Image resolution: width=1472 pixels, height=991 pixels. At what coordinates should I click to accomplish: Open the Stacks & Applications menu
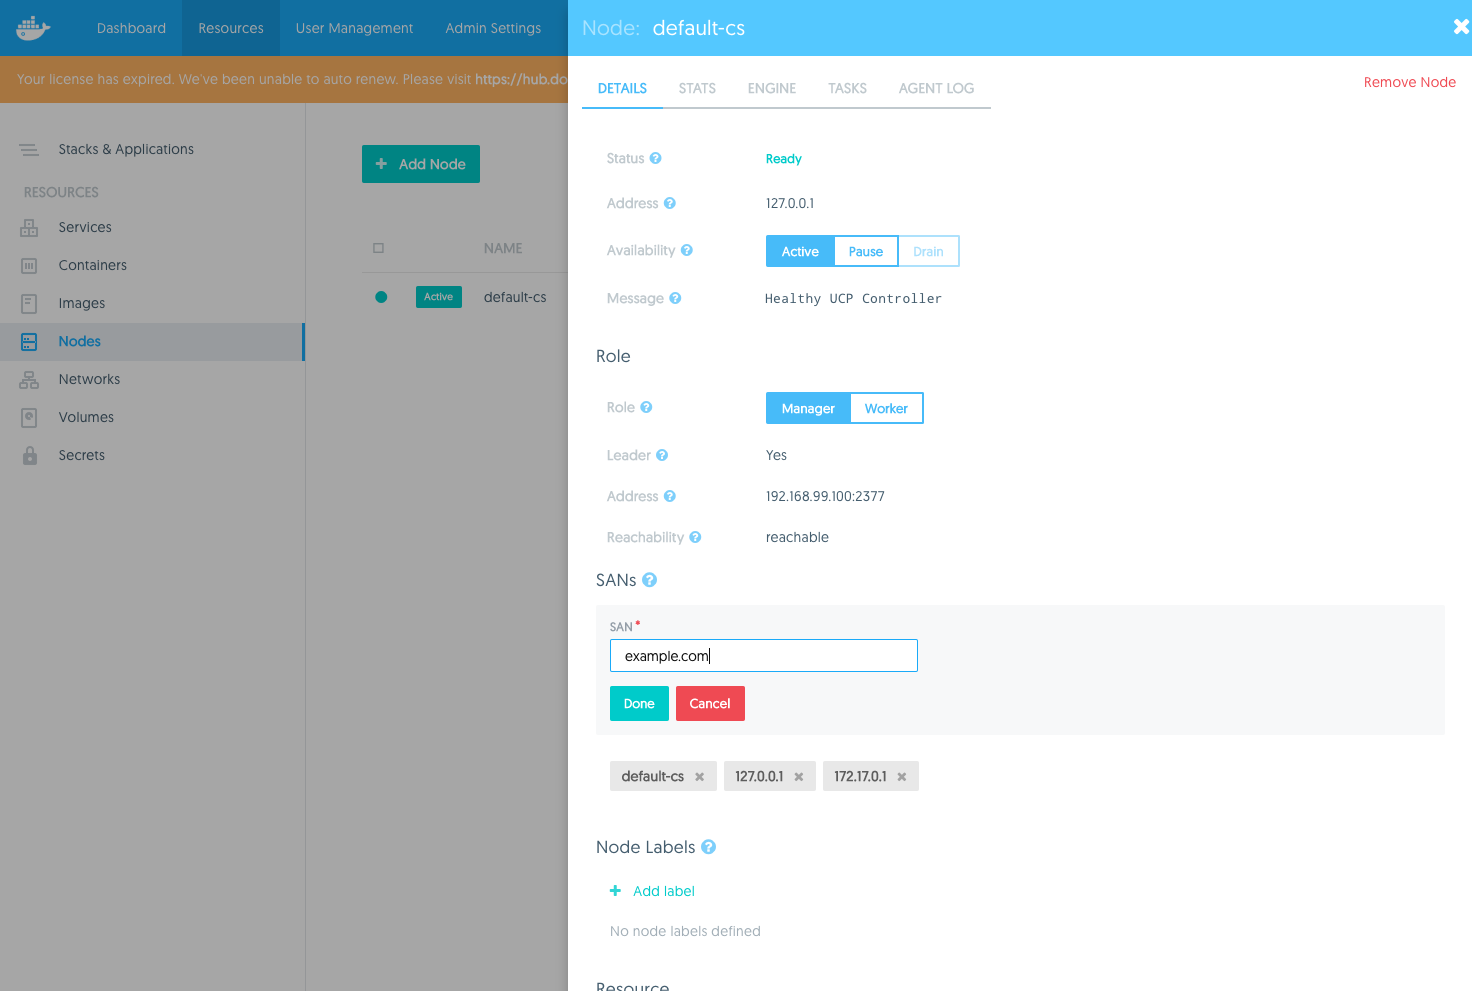126,149
